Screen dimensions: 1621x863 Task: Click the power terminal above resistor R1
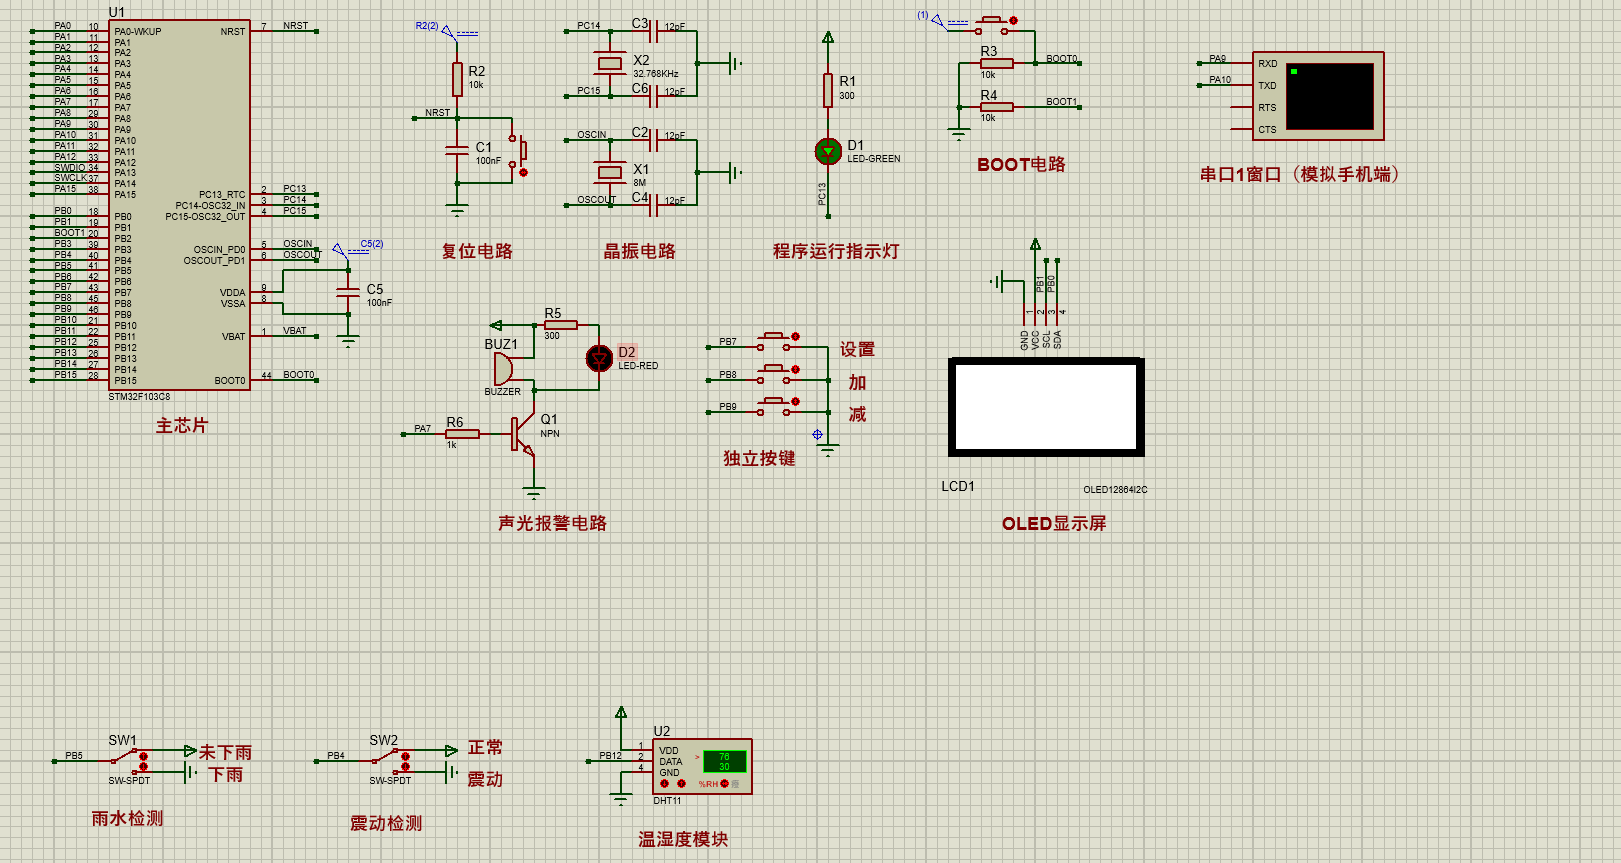pyautogui.click(x=828, y=38)
